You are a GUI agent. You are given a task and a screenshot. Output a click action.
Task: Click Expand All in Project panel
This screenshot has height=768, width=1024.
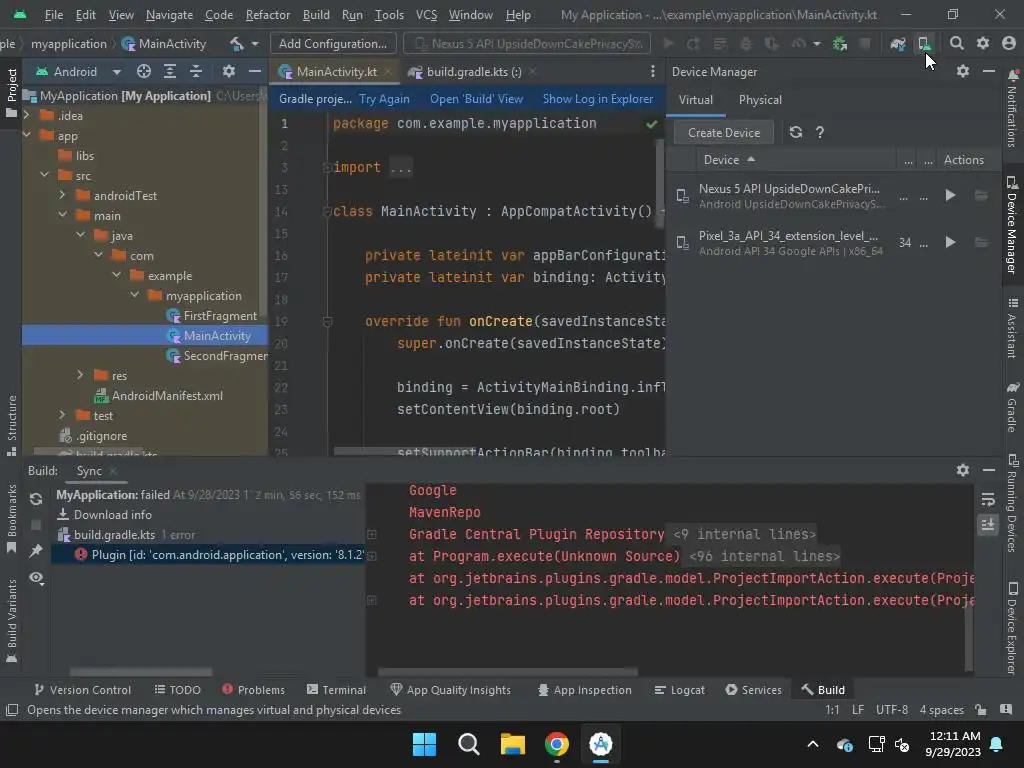170,71
